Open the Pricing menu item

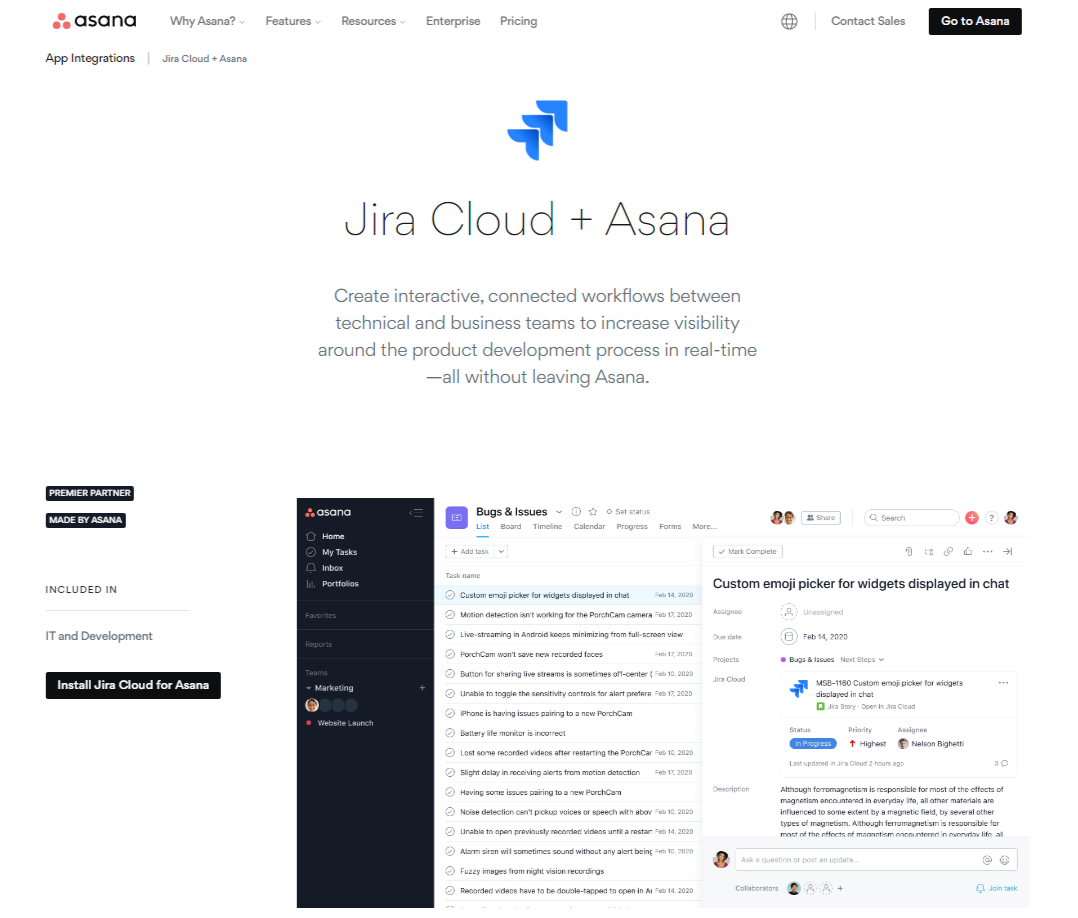[518, 20]
